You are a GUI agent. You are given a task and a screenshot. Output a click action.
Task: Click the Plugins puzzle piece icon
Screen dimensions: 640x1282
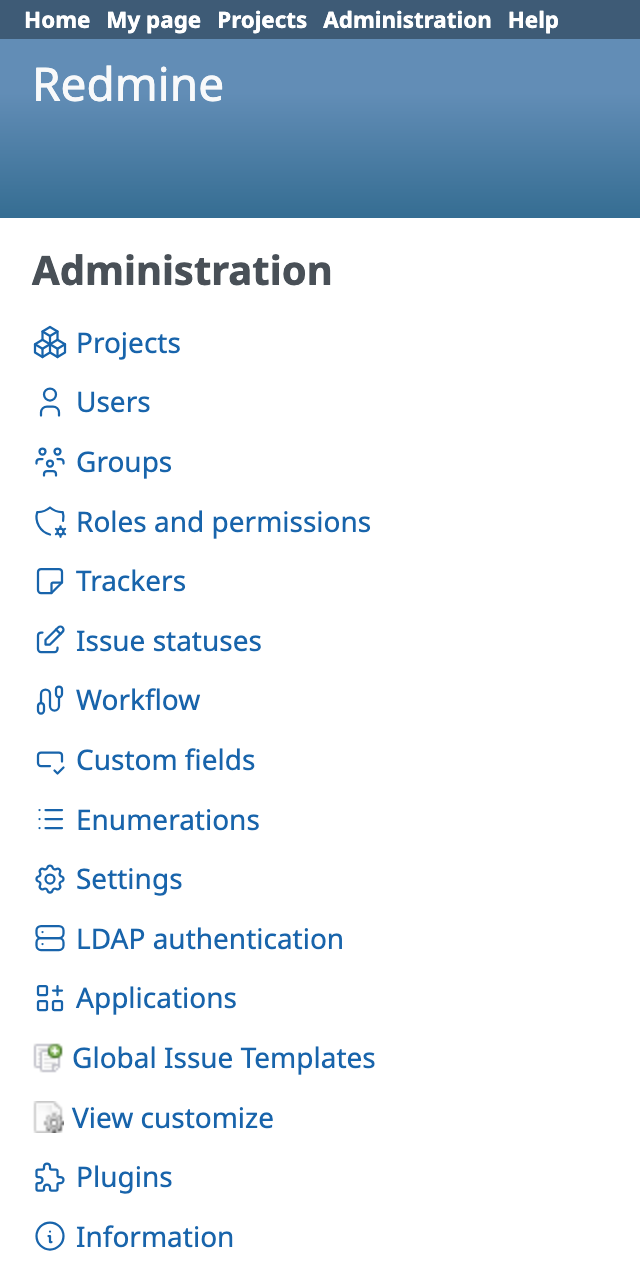tap(49, 1178)
